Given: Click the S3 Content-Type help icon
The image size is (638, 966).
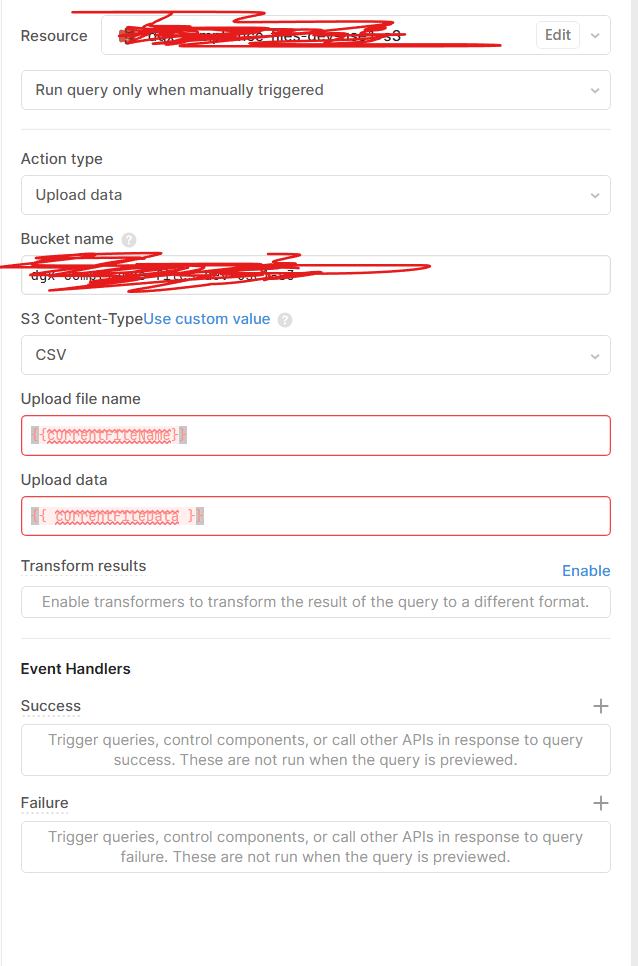Looking at the screenshot, I should pyautogui.click(x=285, y=320).
